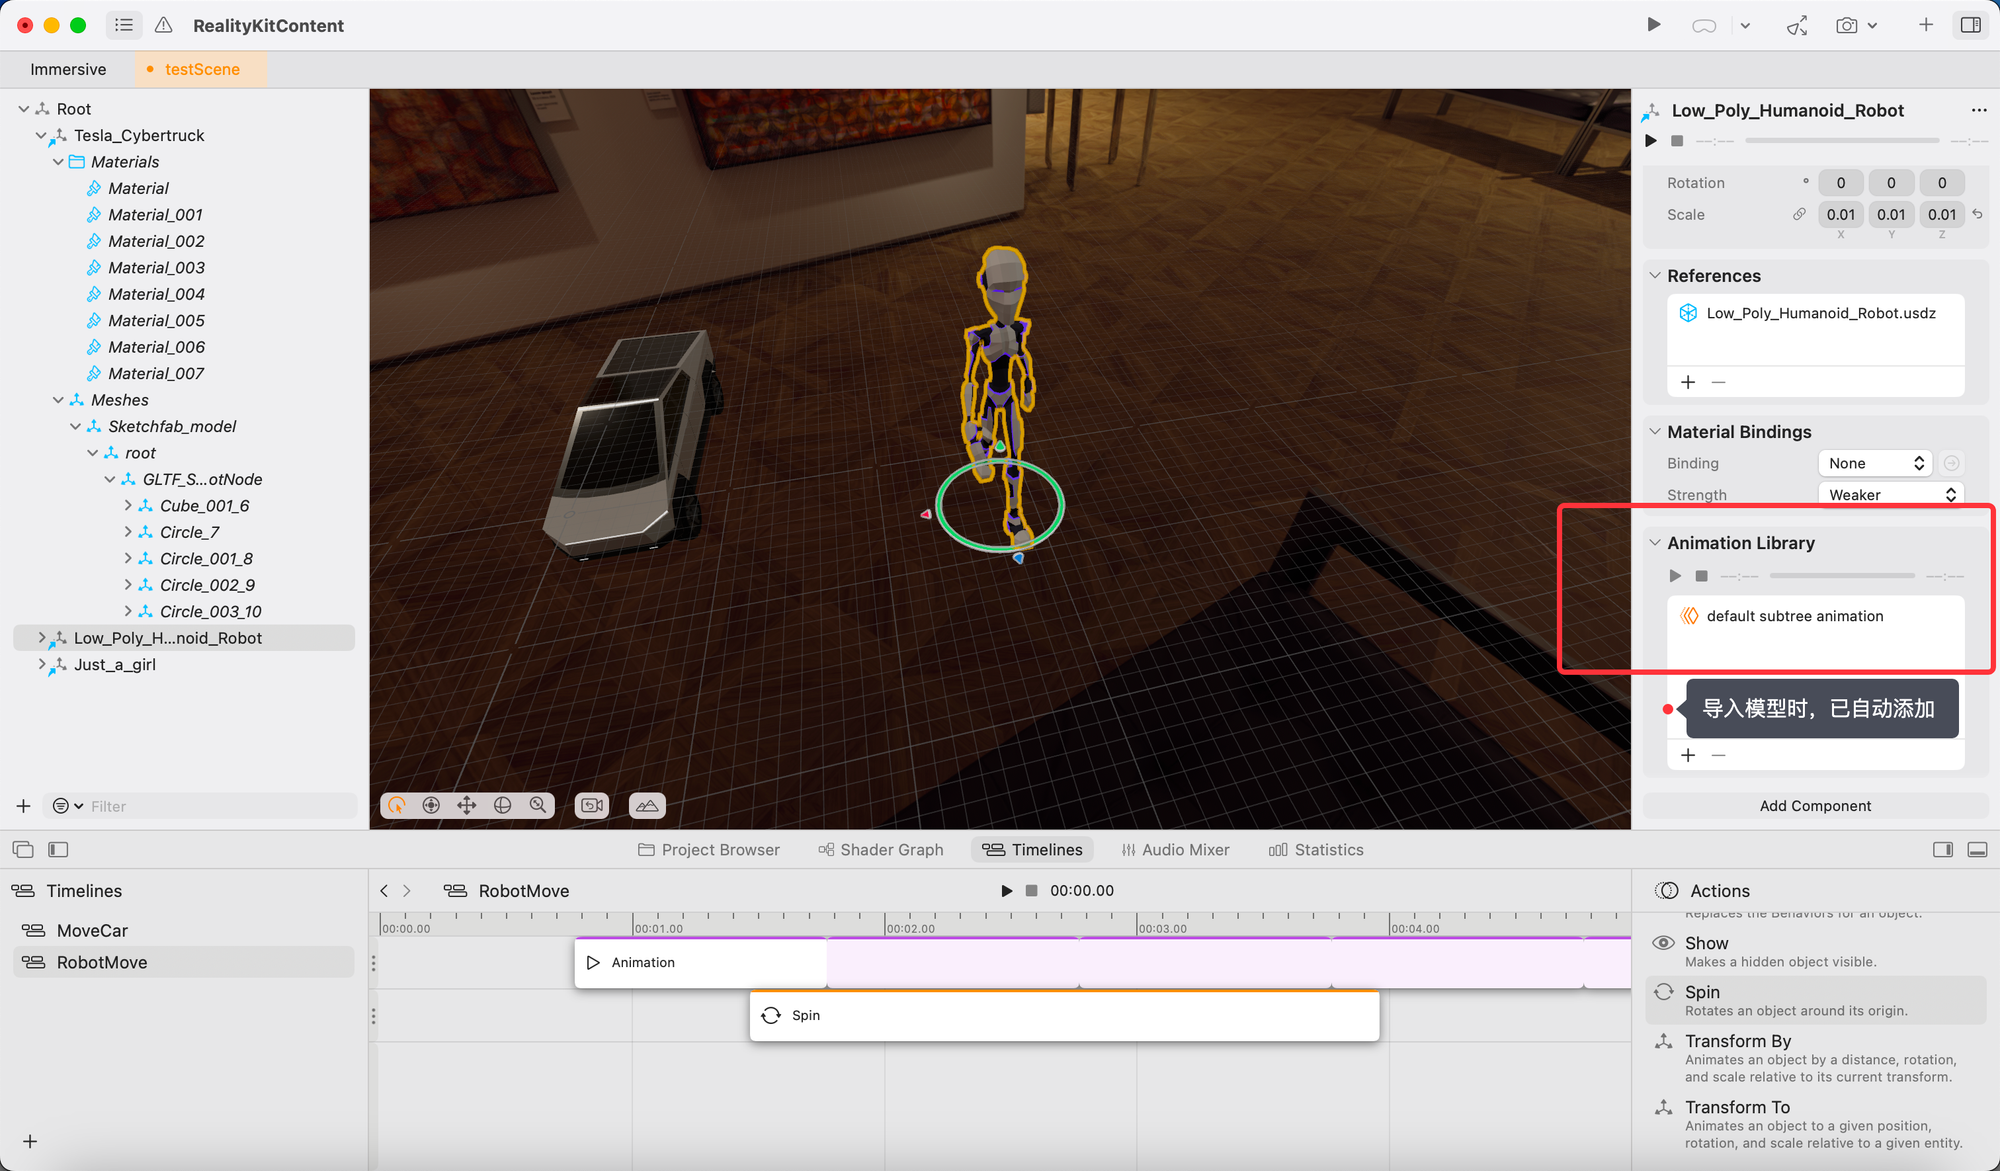Screen dimensions: 2000x1171
Task: Collapse the Animation Library section
Action: click(x=1655, y=543)
